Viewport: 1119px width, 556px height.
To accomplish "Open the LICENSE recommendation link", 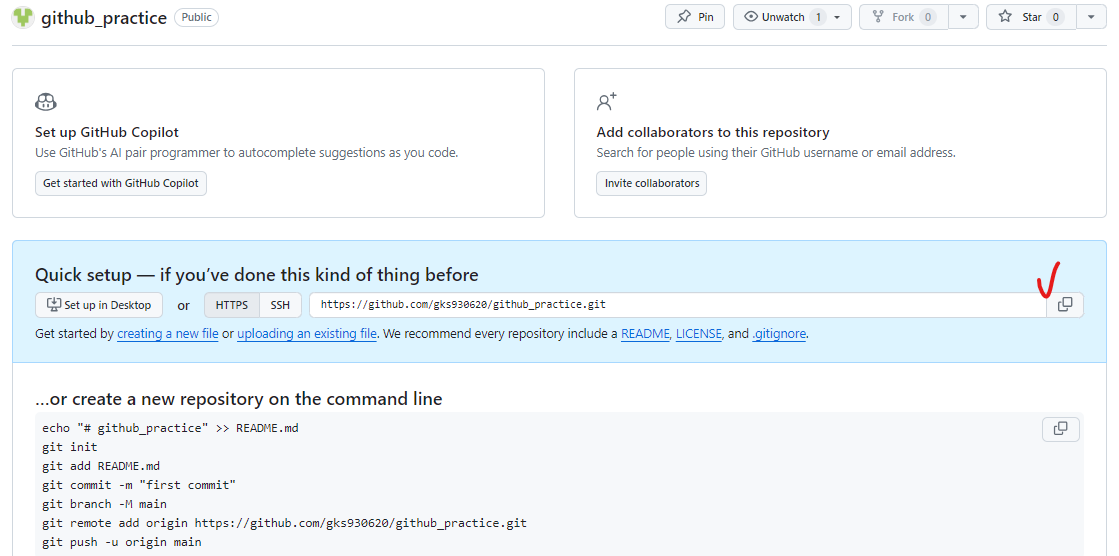I will [x=699, y=333].
